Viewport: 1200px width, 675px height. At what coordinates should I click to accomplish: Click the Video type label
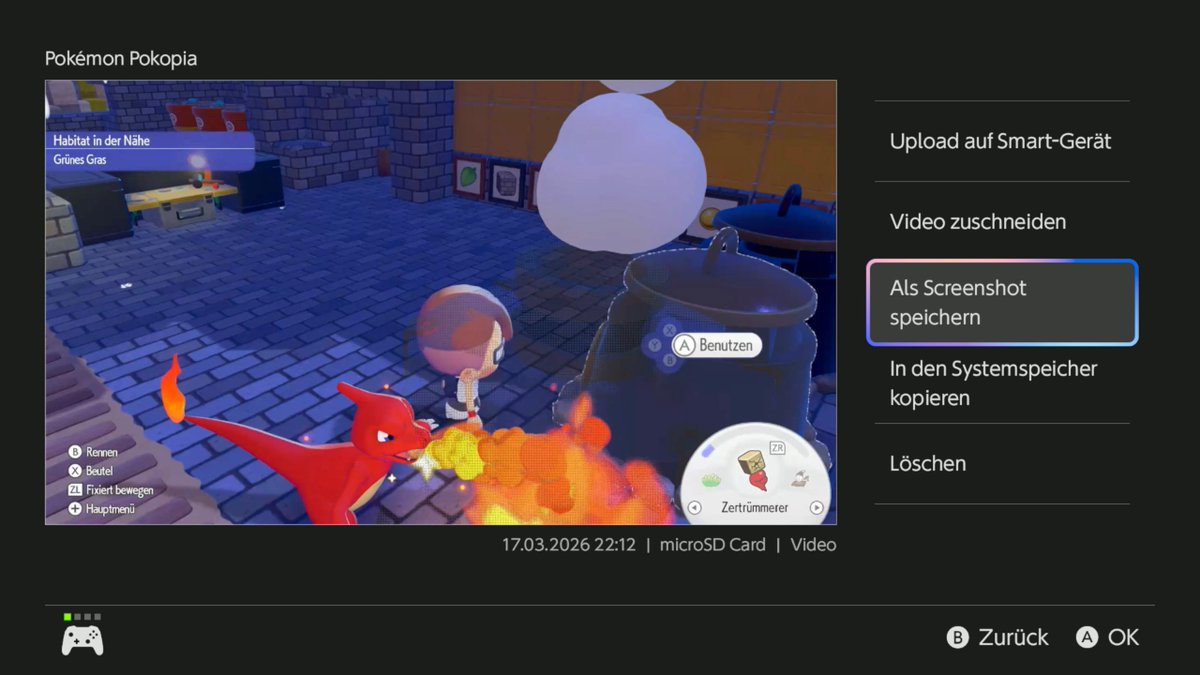813,545
